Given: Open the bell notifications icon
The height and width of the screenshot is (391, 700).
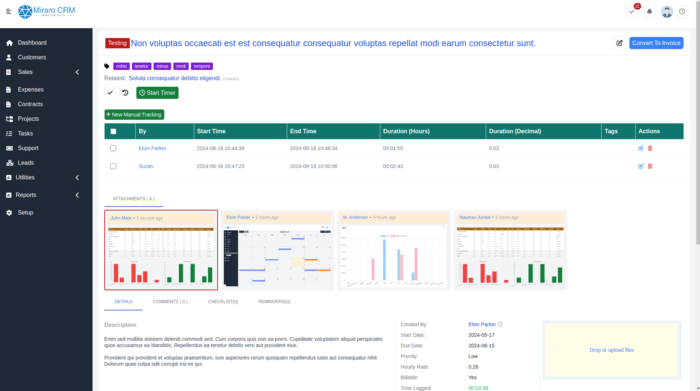Looking at the screenshot, I should 650,12.
